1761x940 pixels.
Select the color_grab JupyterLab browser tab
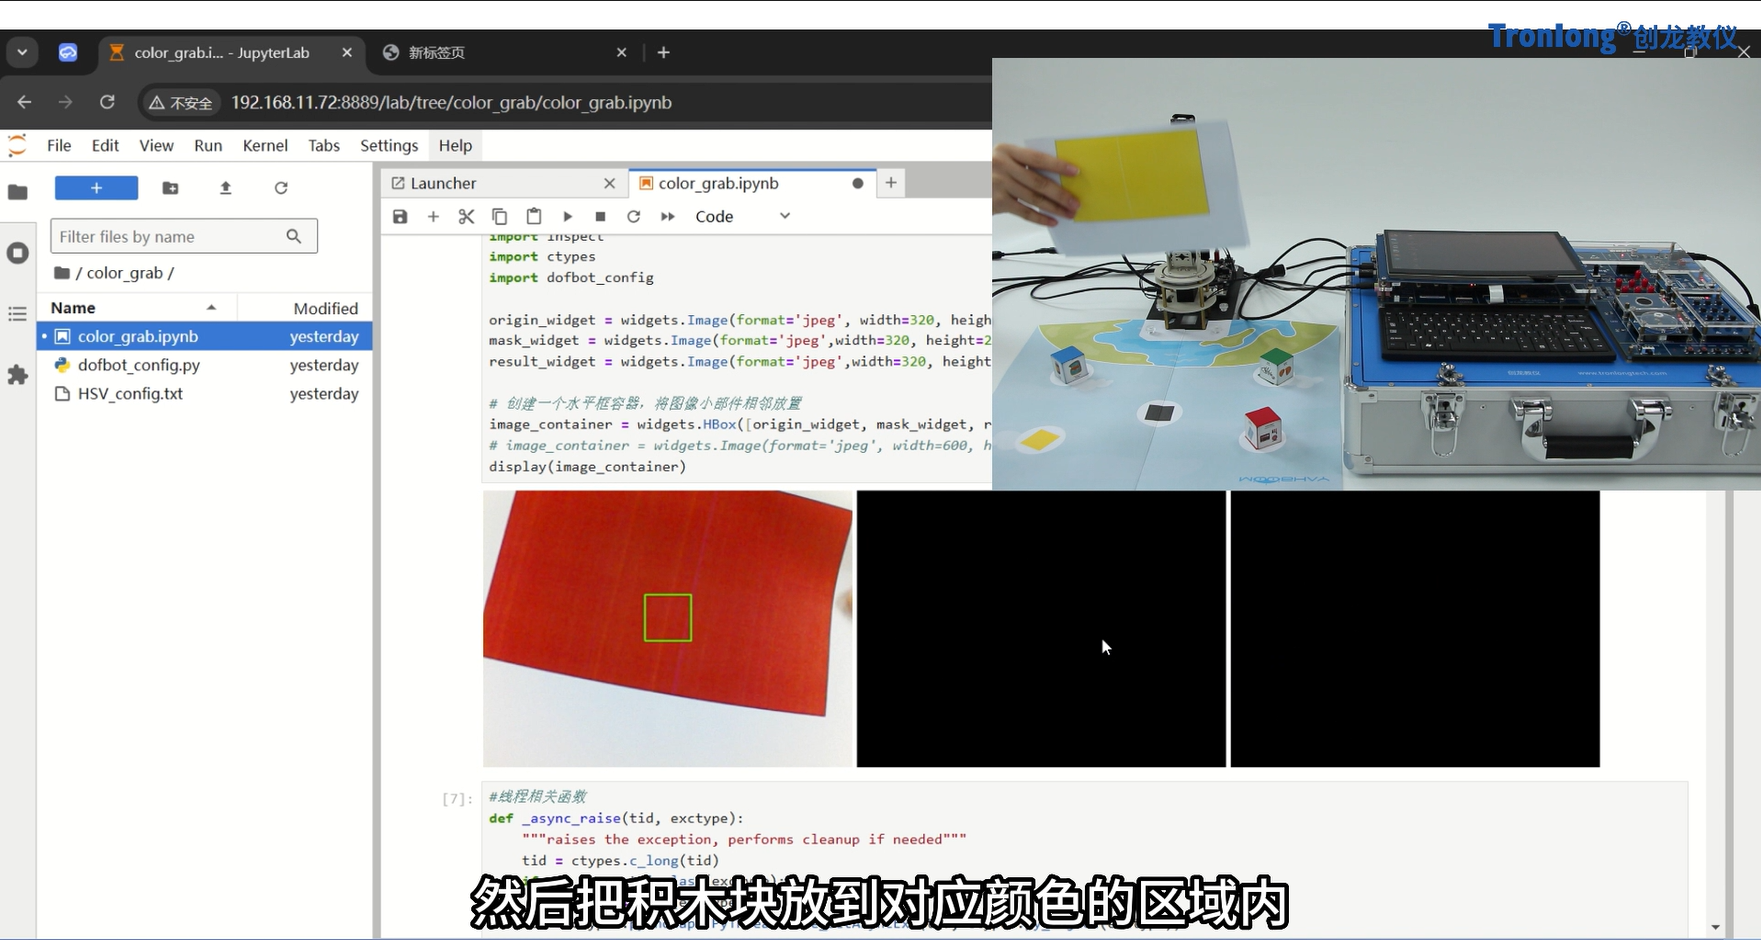coord(232,52)
